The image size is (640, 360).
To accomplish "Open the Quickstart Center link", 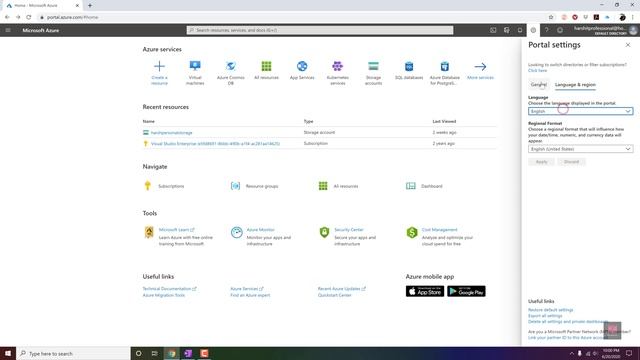I will coord(334,295).
